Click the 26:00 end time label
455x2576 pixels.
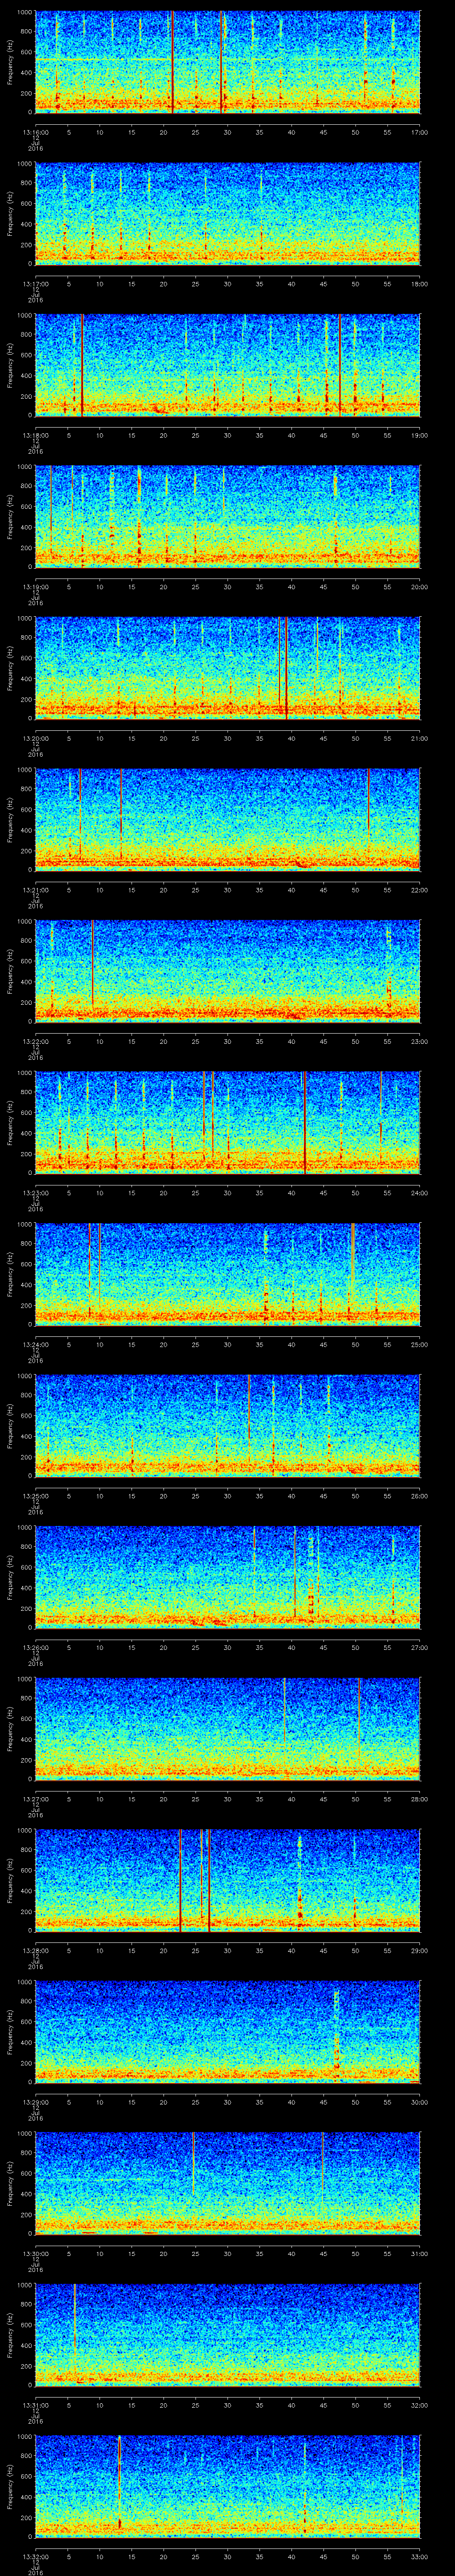420,1496
